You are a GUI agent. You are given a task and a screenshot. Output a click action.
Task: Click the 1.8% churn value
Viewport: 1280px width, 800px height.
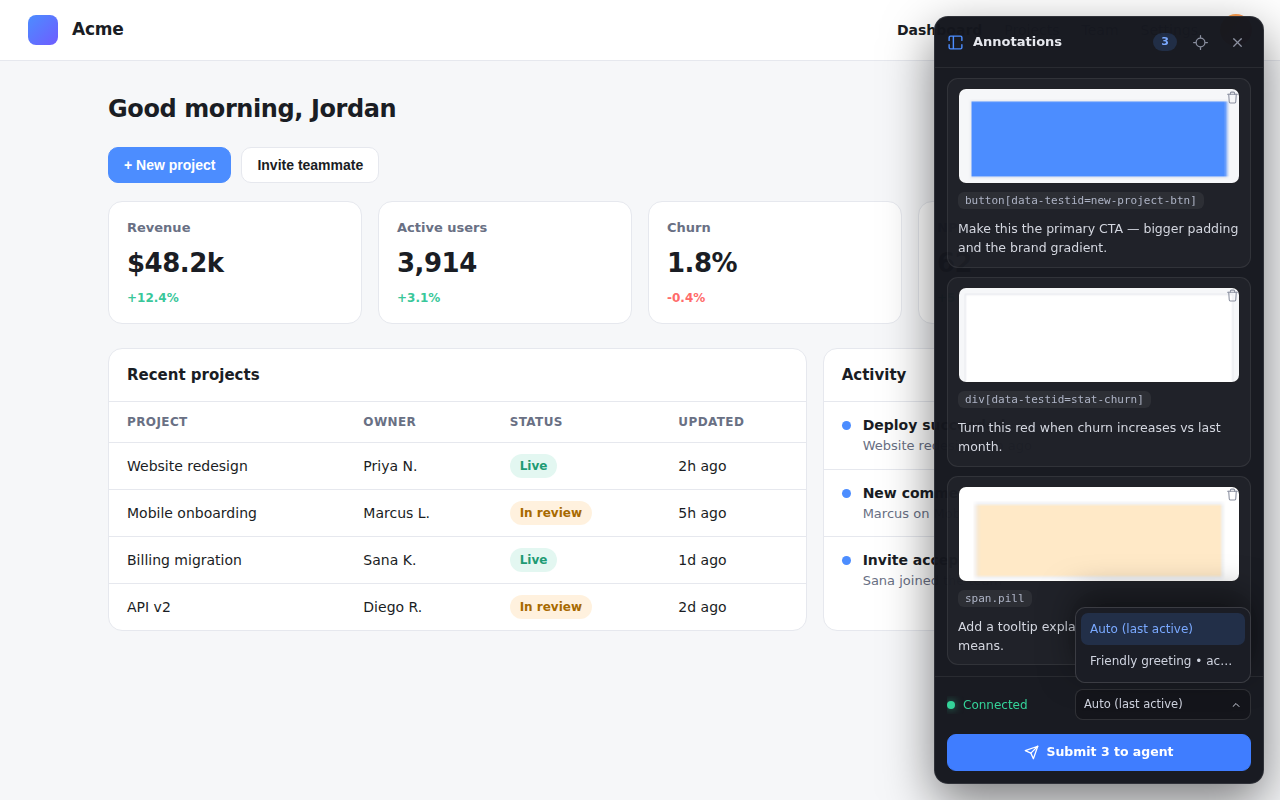point(702,263)
